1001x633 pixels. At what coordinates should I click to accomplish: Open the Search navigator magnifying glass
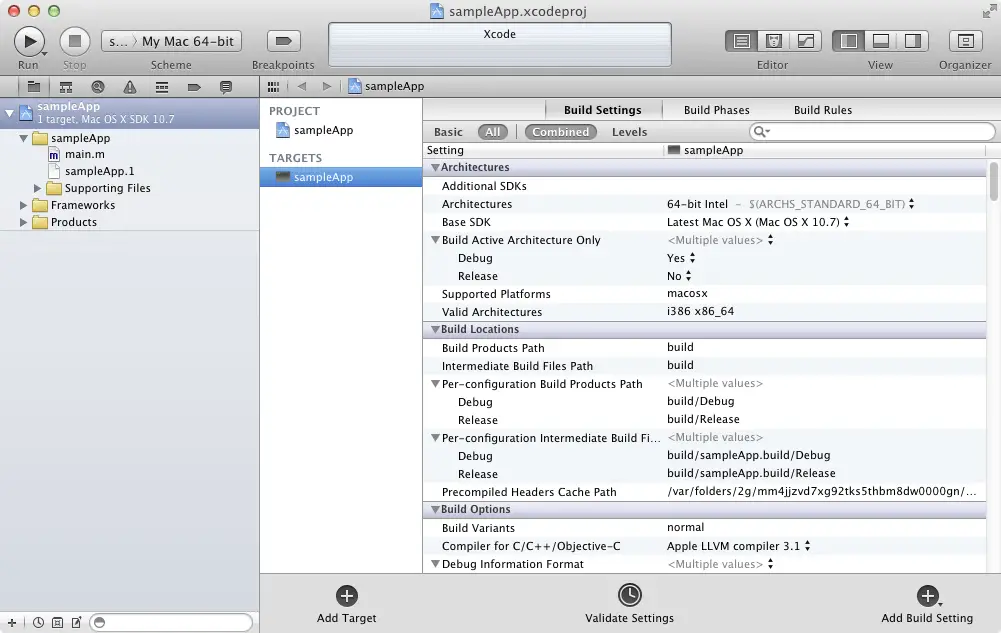pos(97,86)
